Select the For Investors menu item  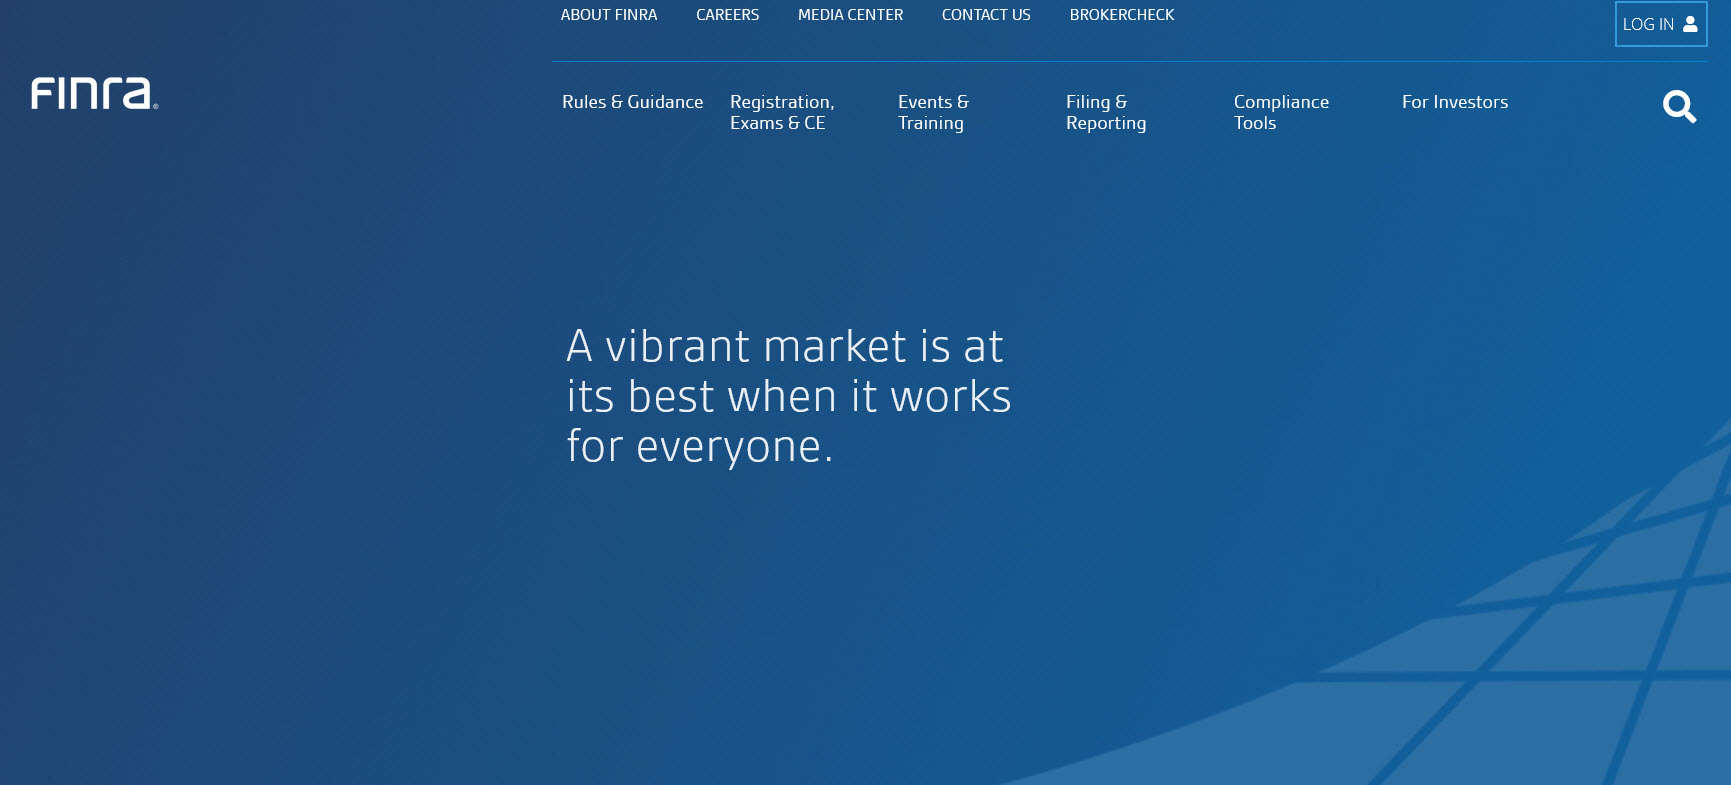pyautogui.click(x=1454, y=102)
